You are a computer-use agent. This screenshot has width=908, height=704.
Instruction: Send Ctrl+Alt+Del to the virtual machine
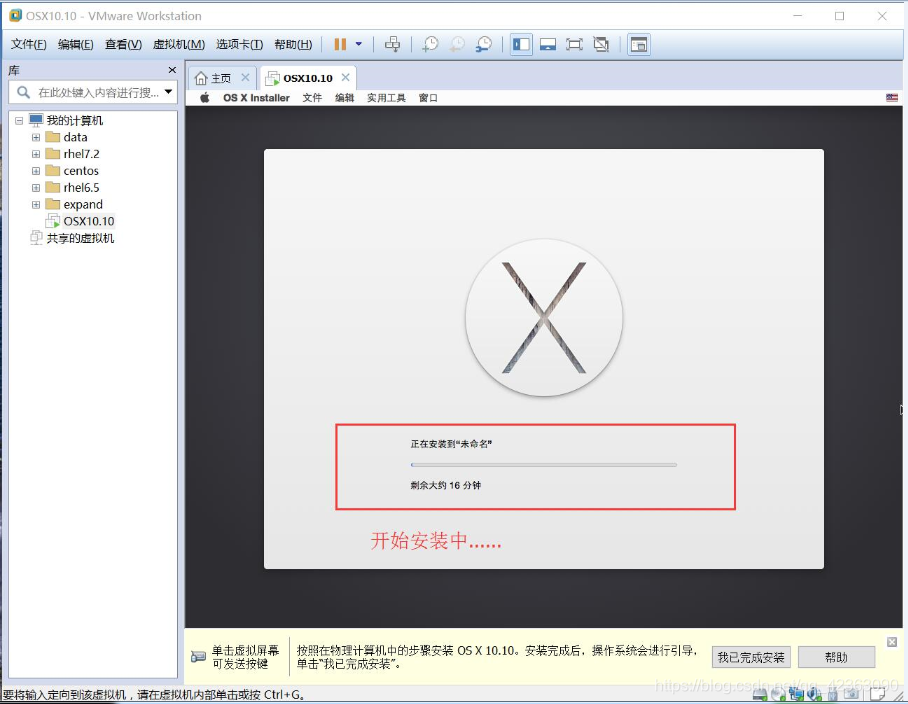click(x=392, y=44)
